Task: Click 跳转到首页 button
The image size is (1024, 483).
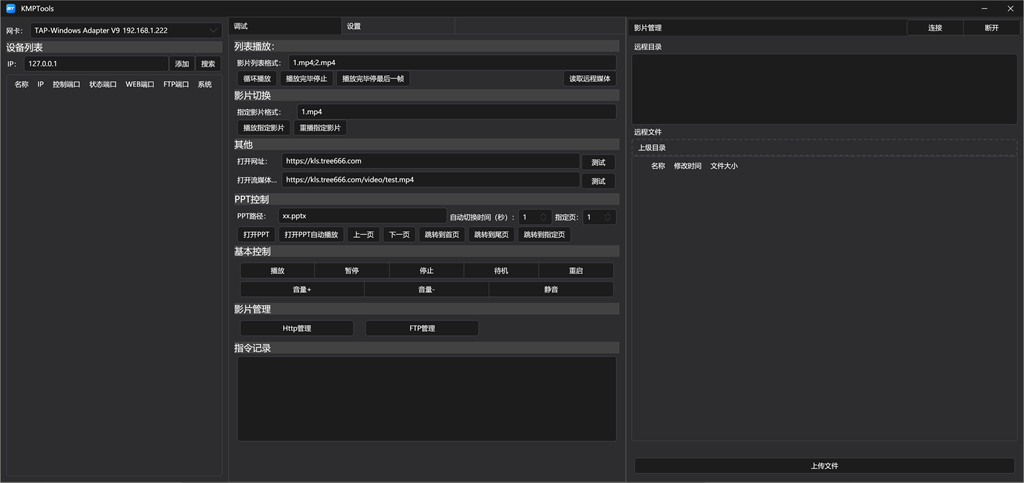Action: click(x=441, y=235)
